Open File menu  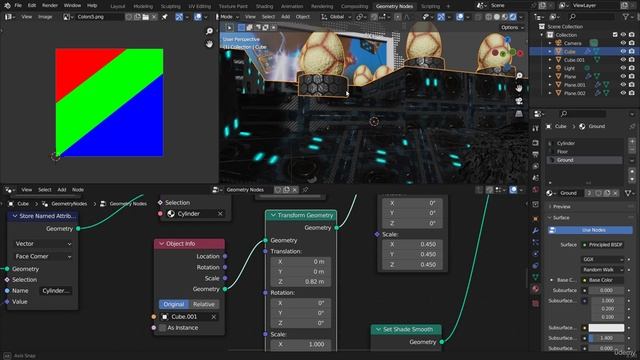[18, 6]
